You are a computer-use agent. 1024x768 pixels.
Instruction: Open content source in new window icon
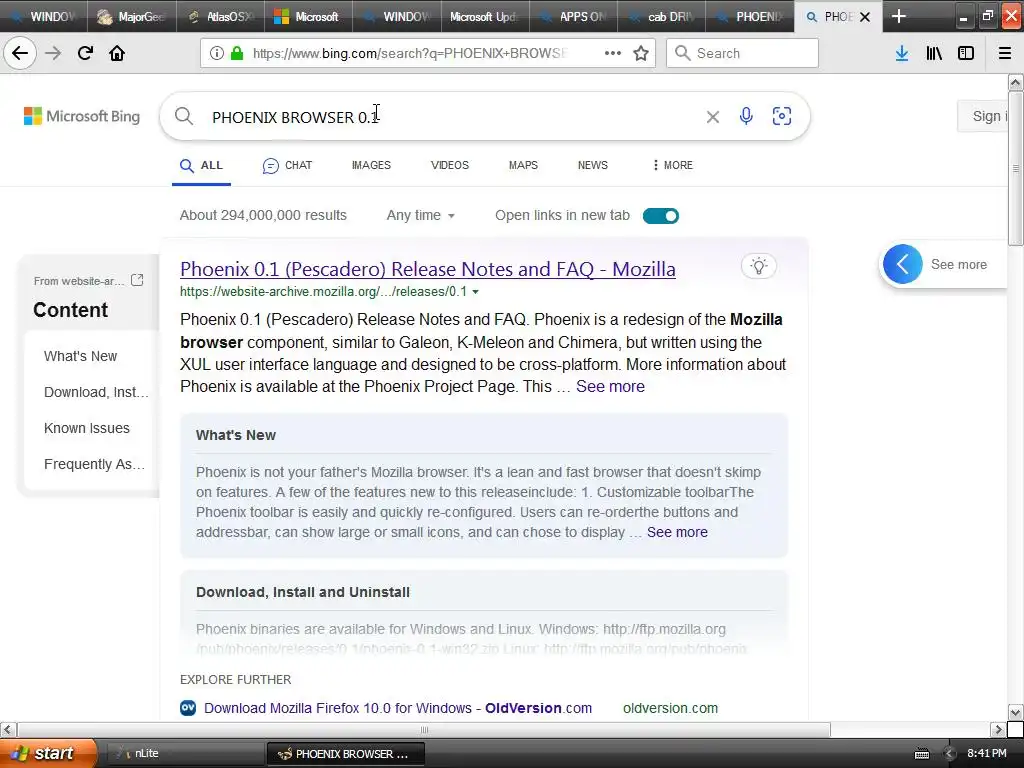pos(137,280)
